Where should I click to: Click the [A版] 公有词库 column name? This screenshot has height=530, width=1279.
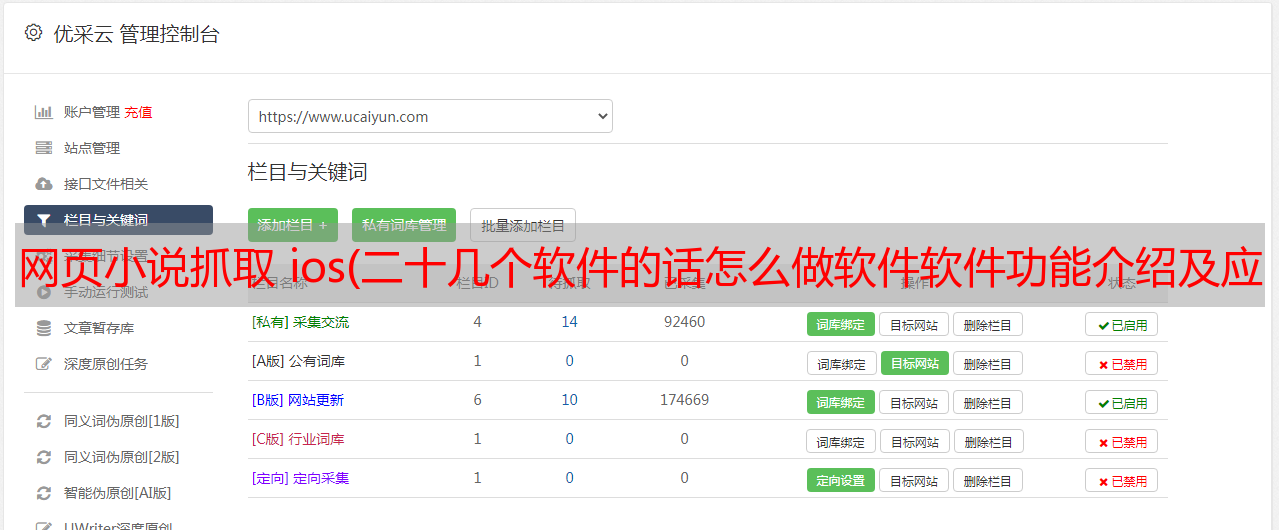point(299,361)
